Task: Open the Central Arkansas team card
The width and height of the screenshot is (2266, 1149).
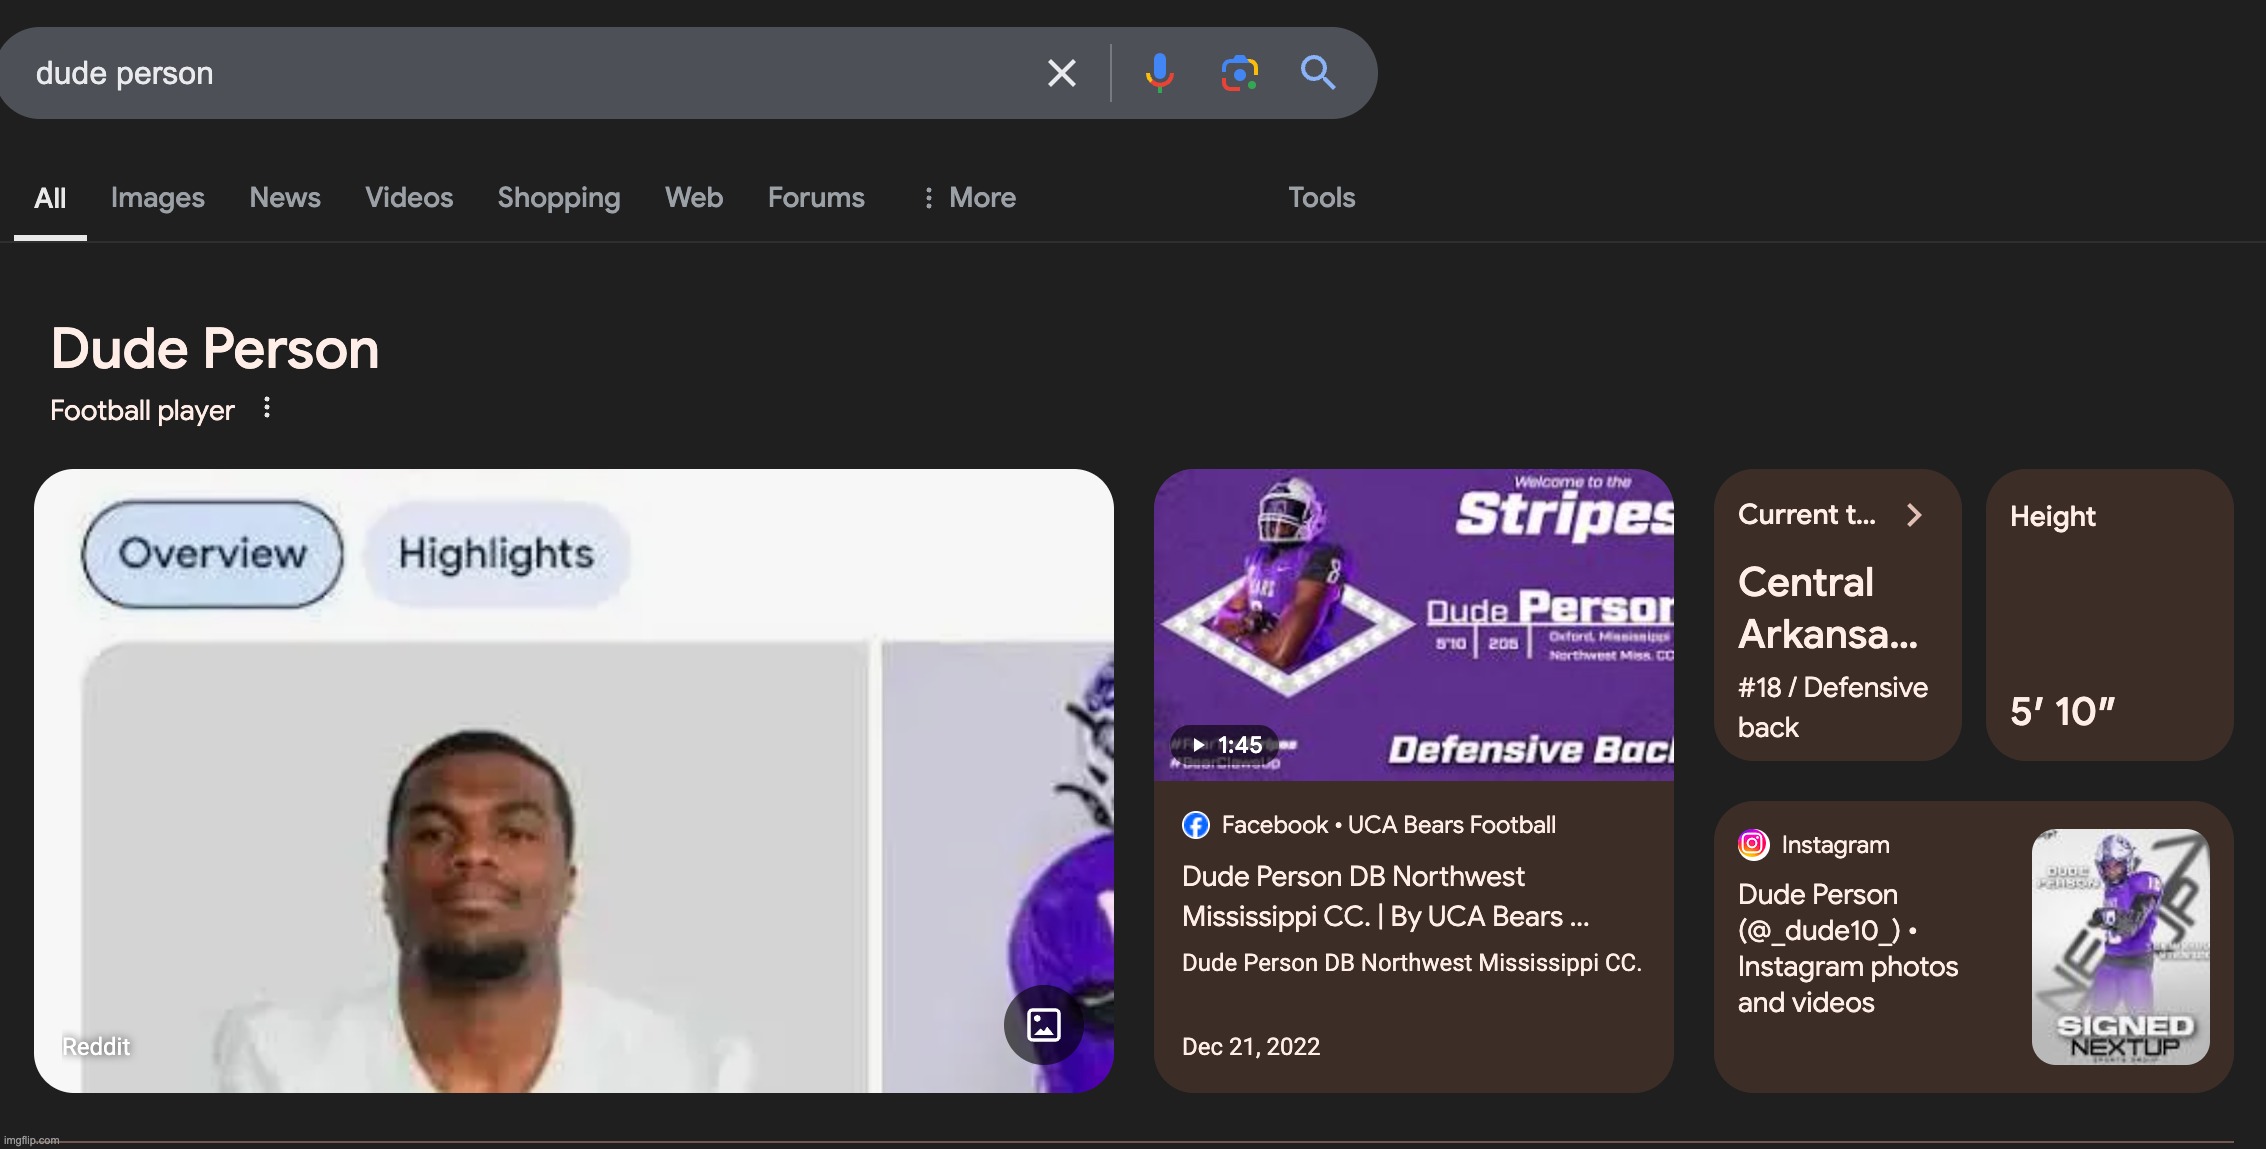Action: tap(1837, 615)
